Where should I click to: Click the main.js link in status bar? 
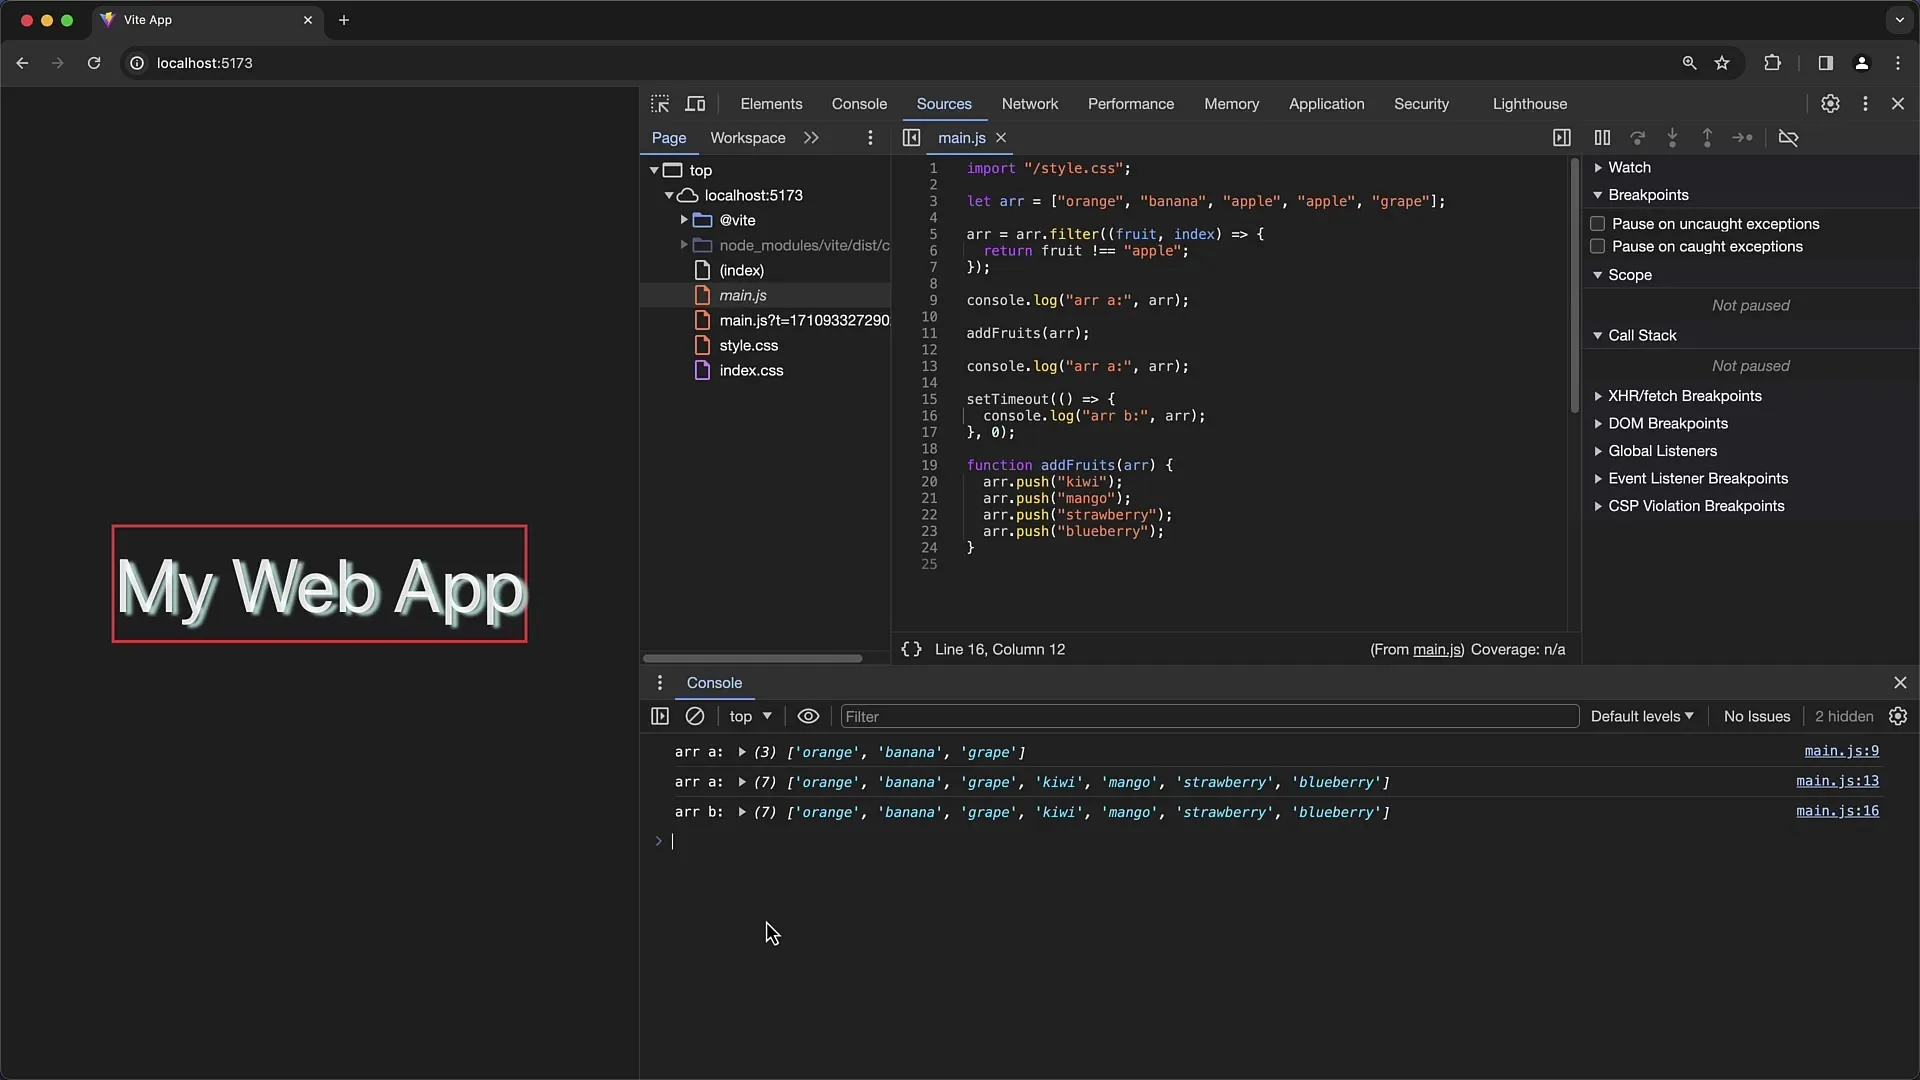tap(1436, 650)
